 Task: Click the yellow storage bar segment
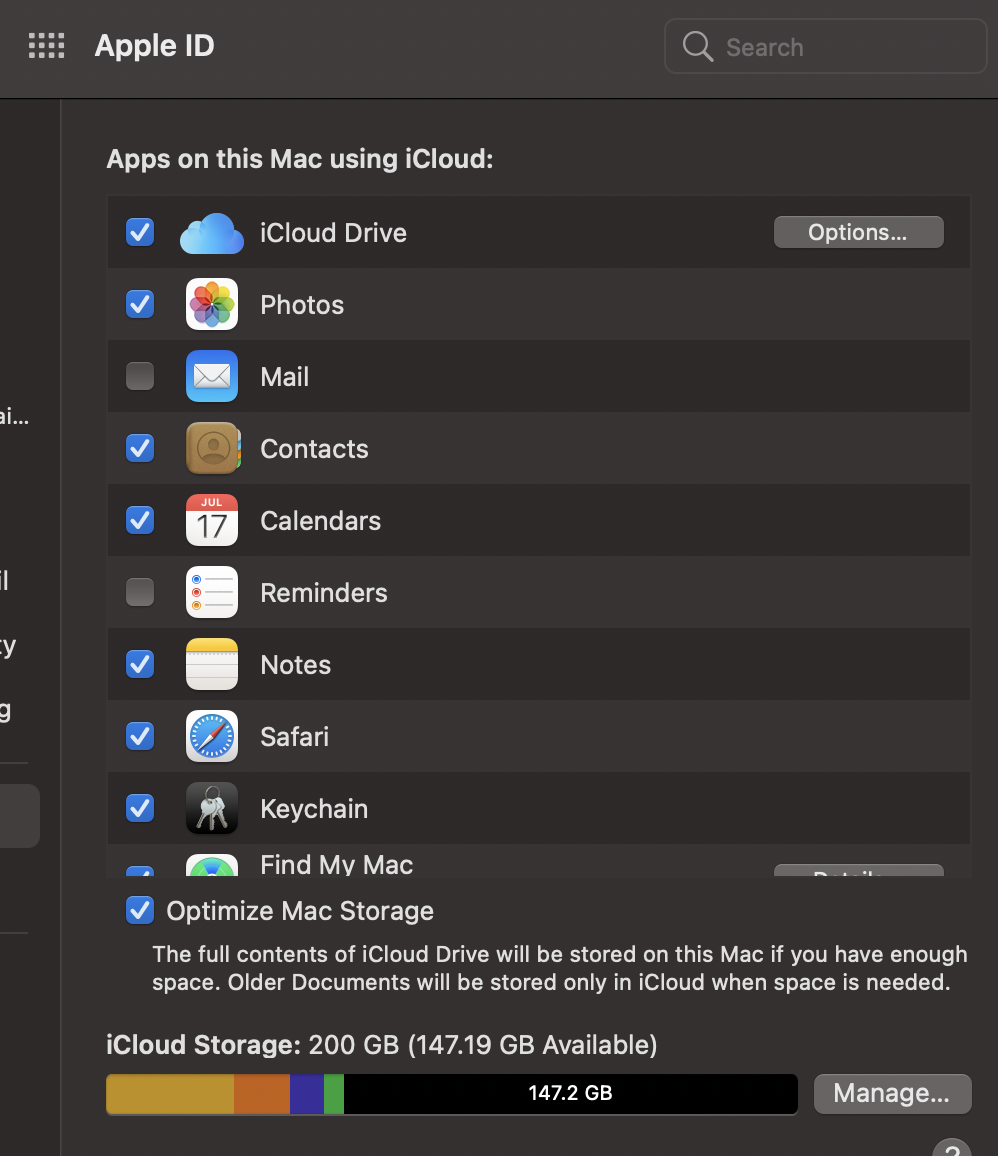[170, 1093]
